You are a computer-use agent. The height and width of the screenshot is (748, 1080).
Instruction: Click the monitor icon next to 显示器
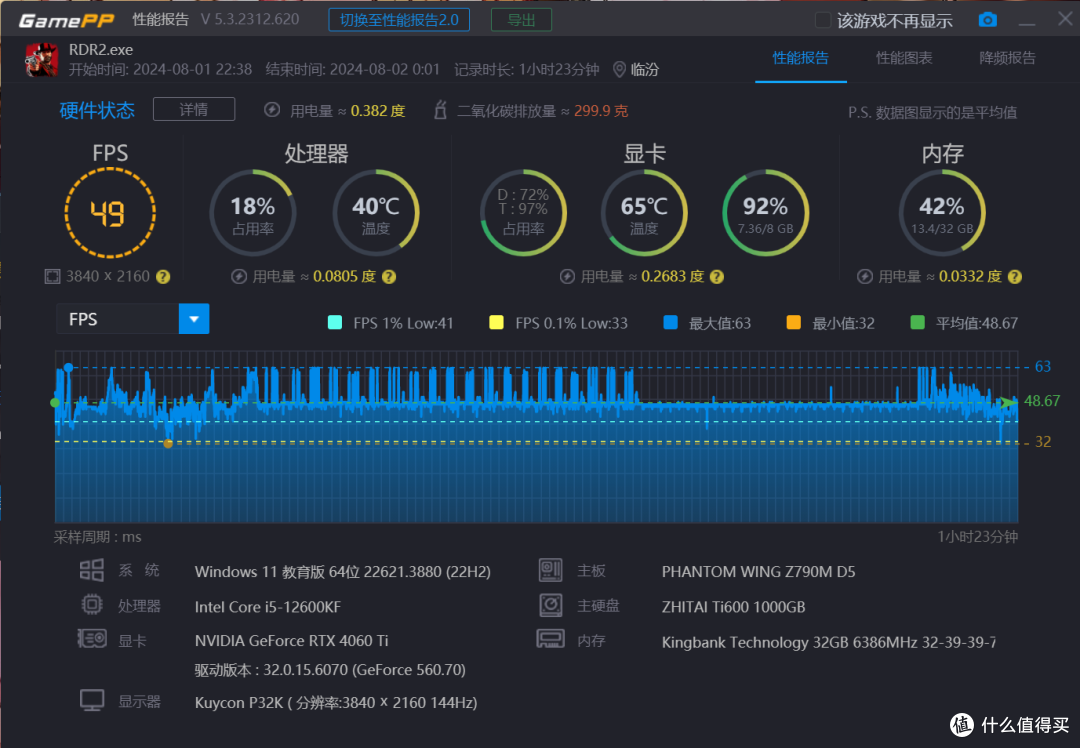coord(92,700)
